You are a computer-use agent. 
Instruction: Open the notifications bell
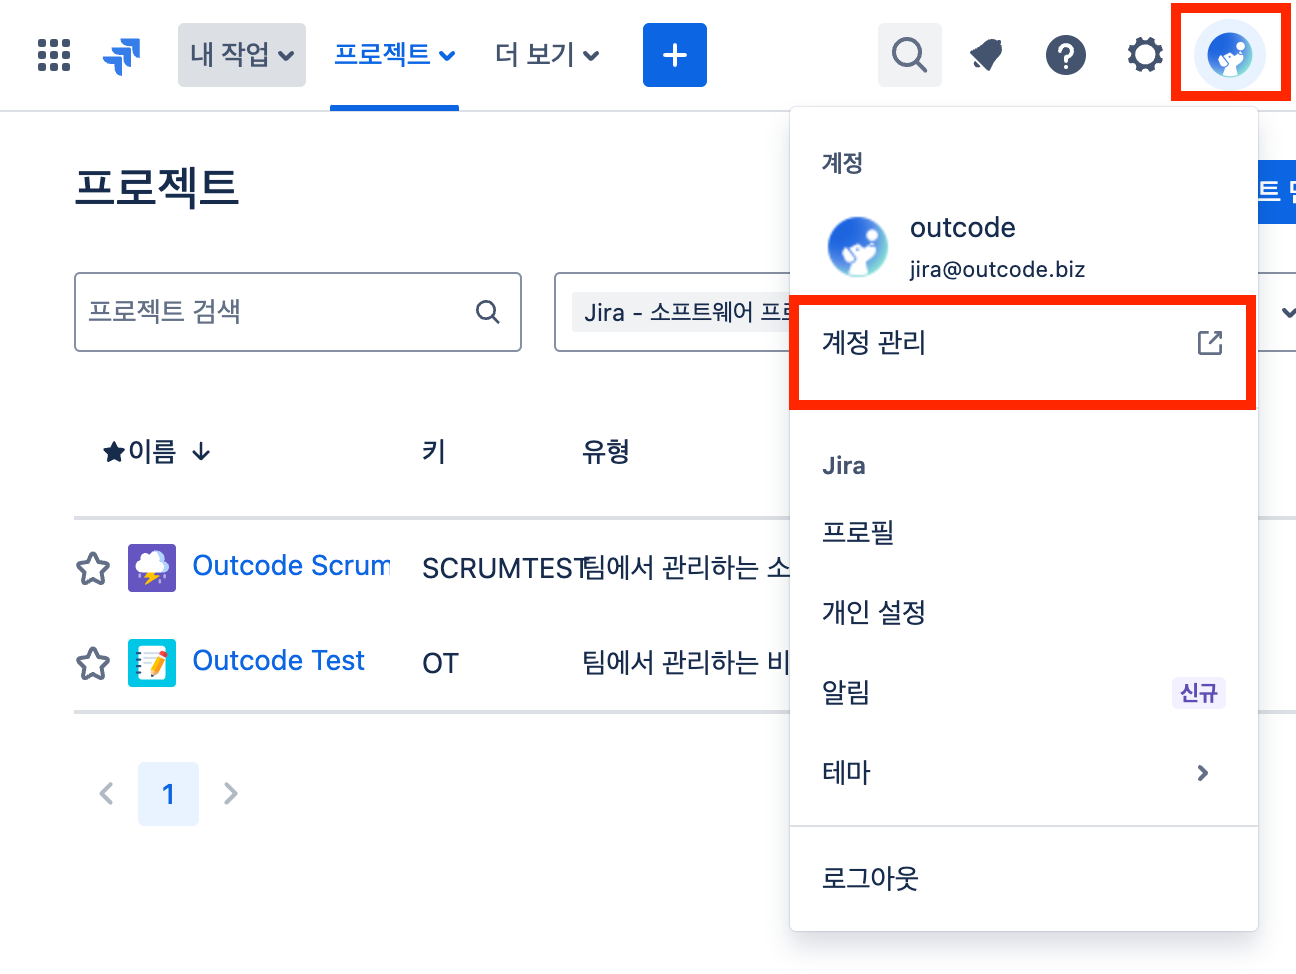pos(986,55)
